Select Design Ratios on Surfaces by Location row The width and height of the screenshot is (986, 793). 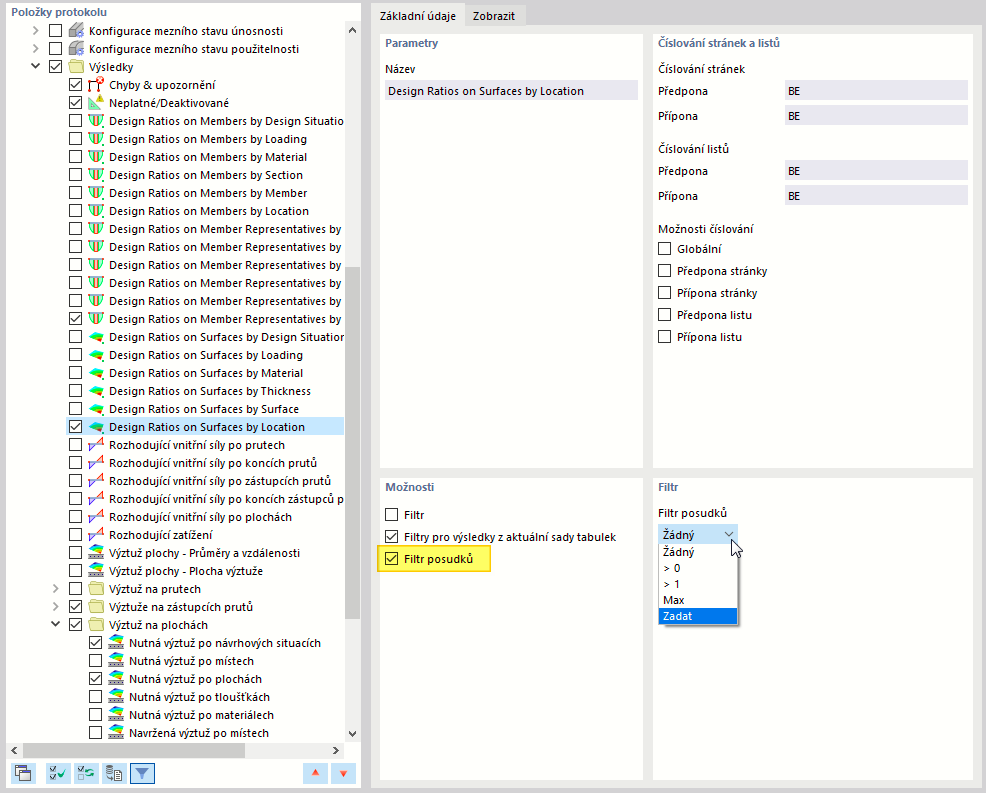pyautogui.click(x=206, y=426)
